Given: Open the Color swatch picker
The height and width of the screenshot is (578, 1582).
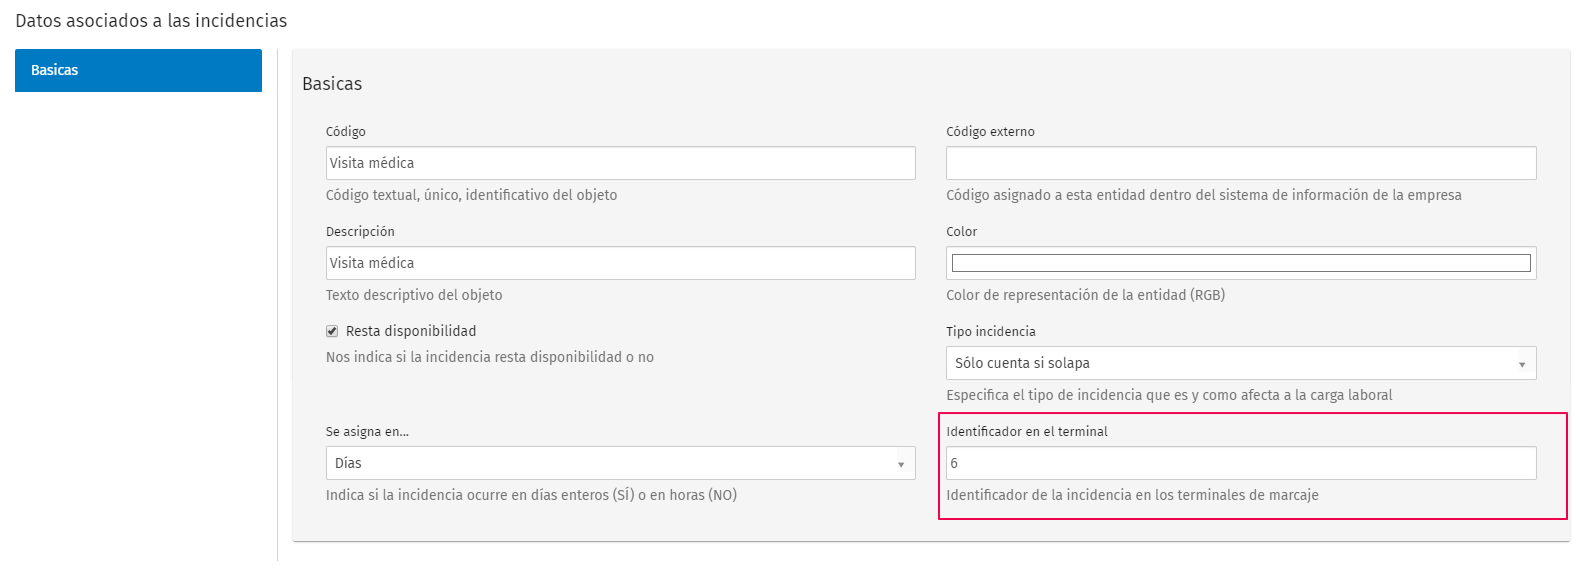Looking at the screenshot, I should tap(1241, 263).
